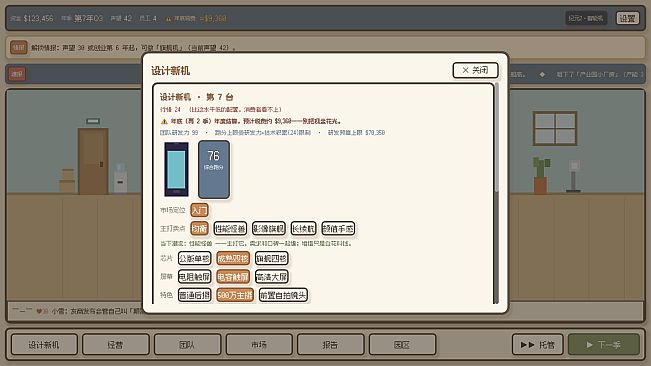Image resolution: width=651 pixels, height=366 pixels.
Task: Click the warning icon in the top status bar
Action: (169, 19)
